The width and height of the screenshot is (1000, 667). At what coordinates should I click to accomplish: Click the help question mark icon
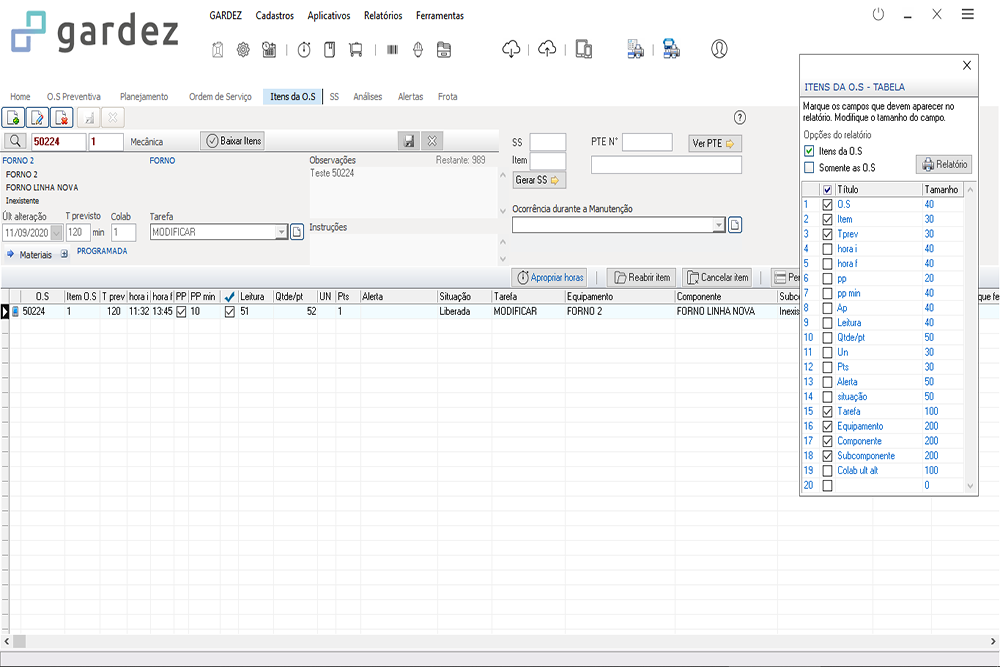[740, 117]
